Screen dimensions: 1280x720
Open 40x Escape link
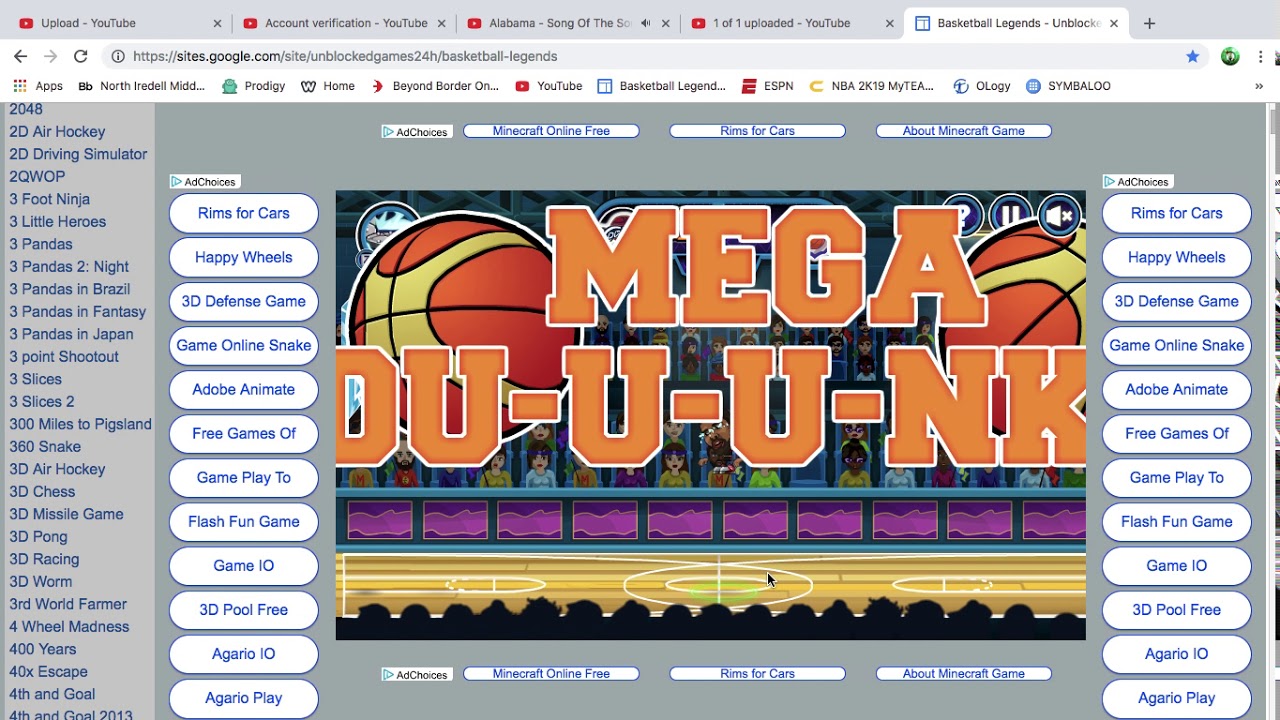[x=48, y=671]
